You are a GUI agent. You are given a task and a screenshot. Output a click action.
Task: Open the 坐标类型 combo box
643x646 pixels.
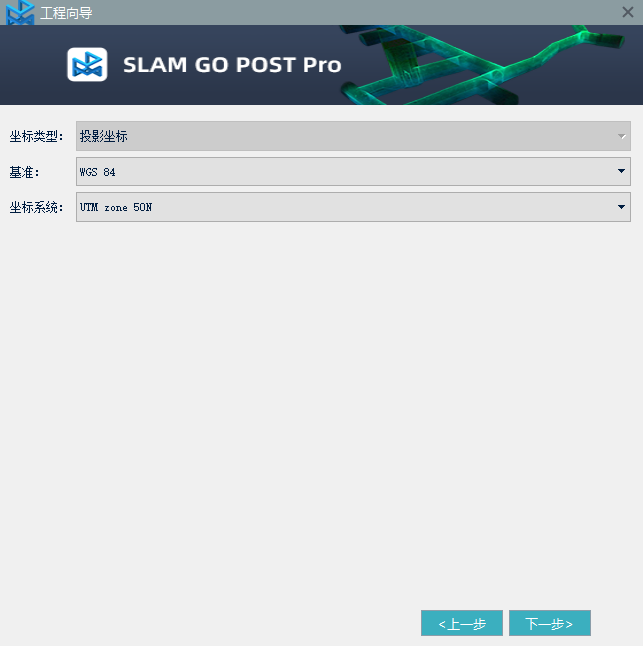353,136
